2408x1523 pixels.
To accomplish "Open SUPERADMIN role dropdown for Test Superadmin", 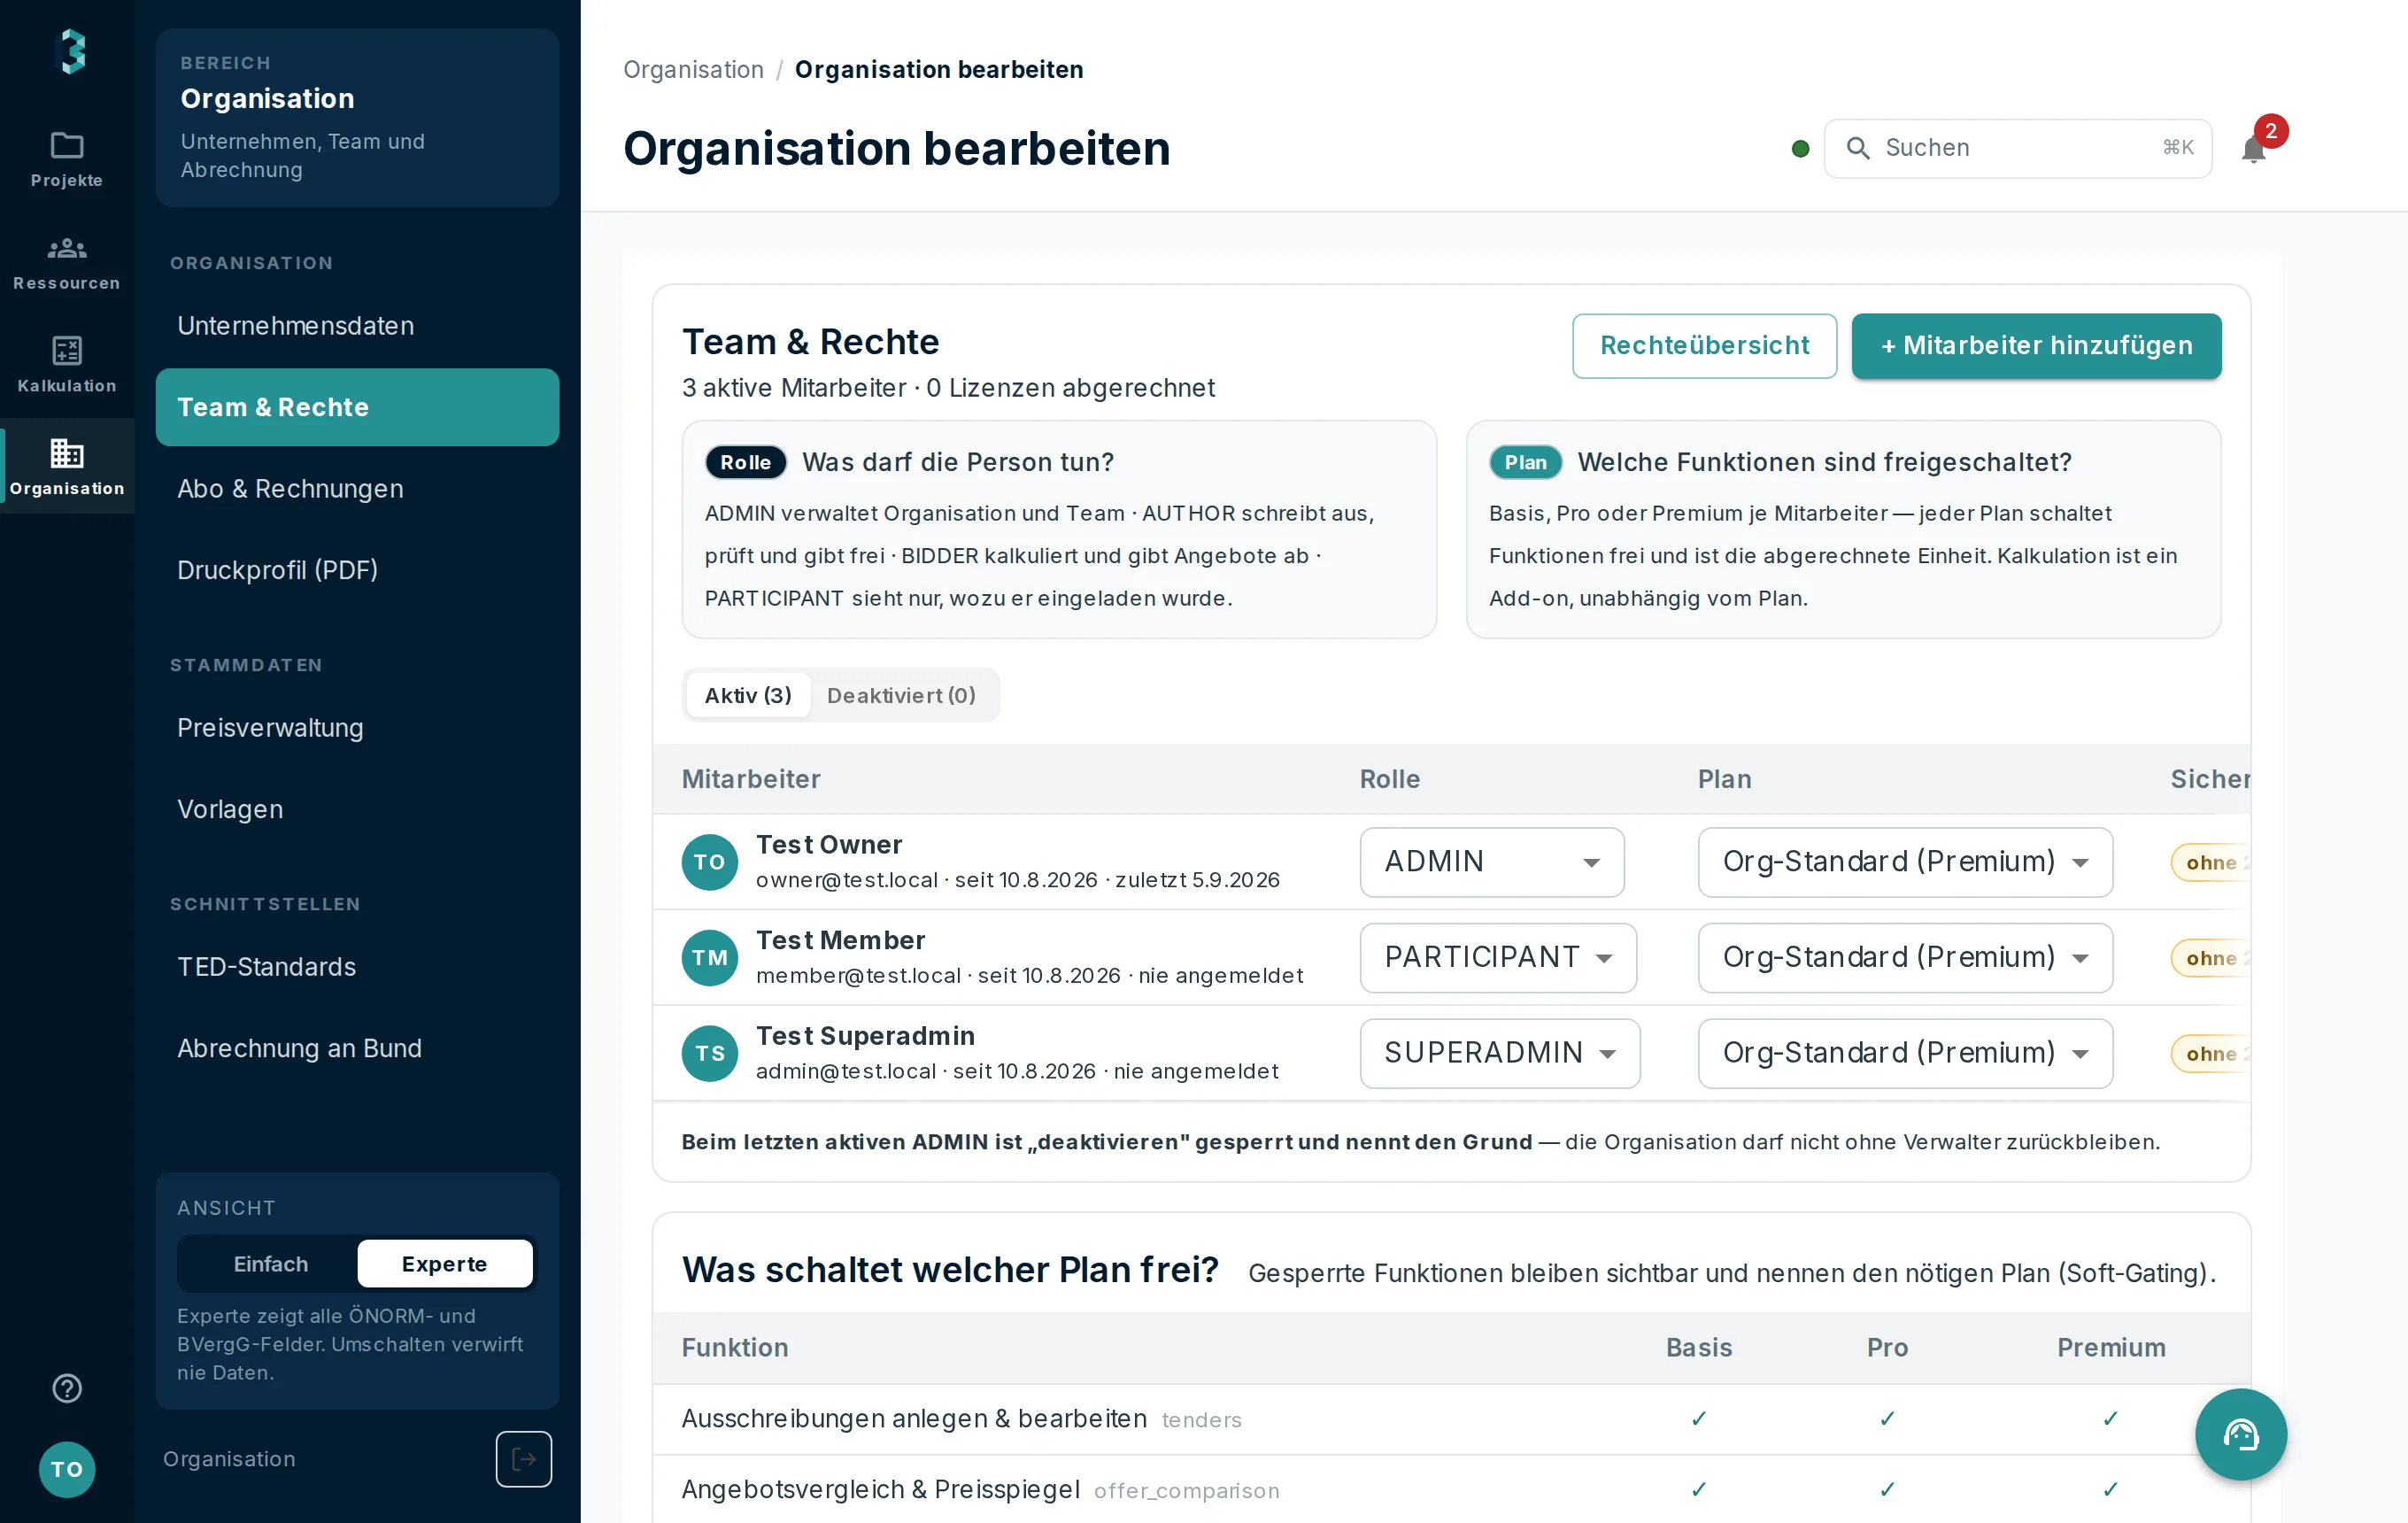I will click(x=1500, y=1053).
